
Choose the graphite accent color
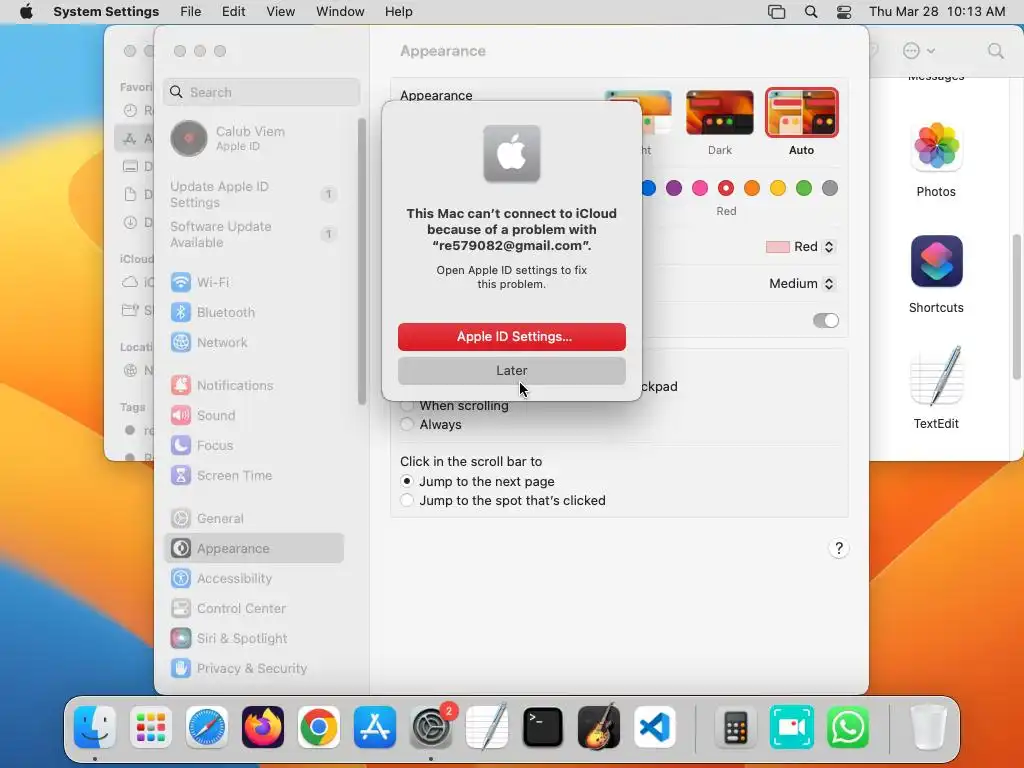(x=829, y=188)
